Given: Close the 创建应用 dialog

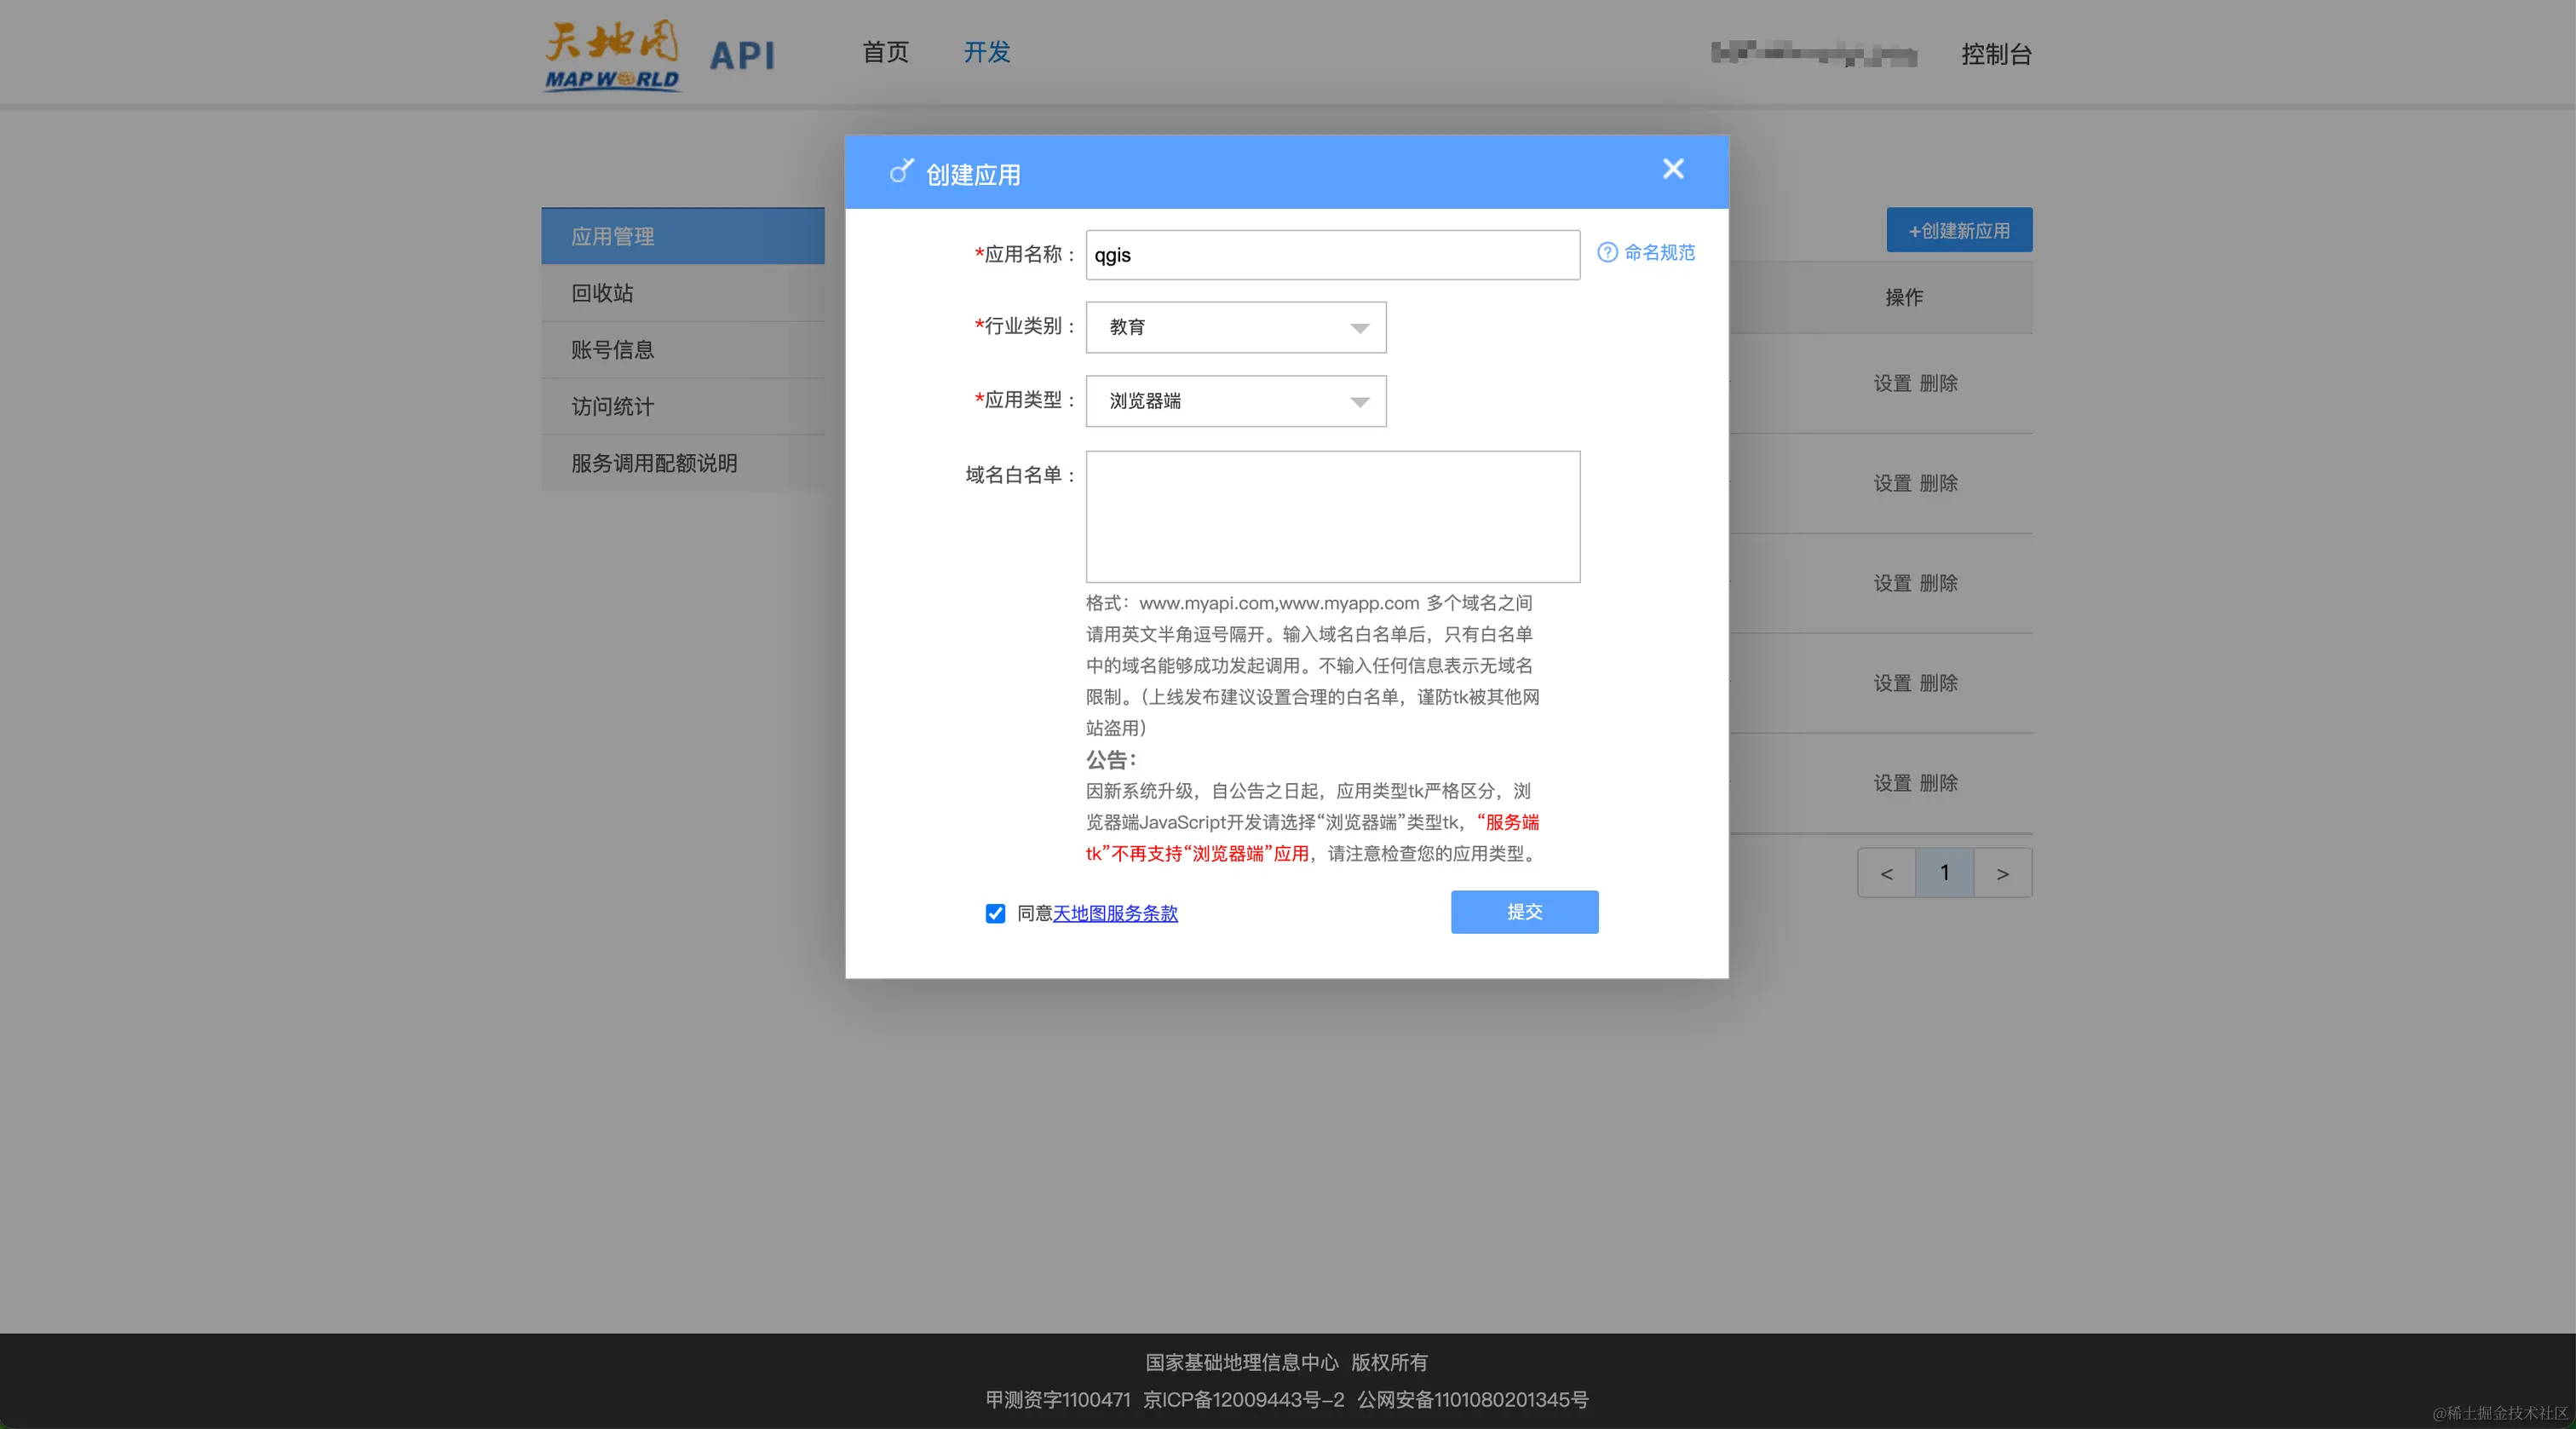Looking at the screenshot, I should coord(1673,169).
